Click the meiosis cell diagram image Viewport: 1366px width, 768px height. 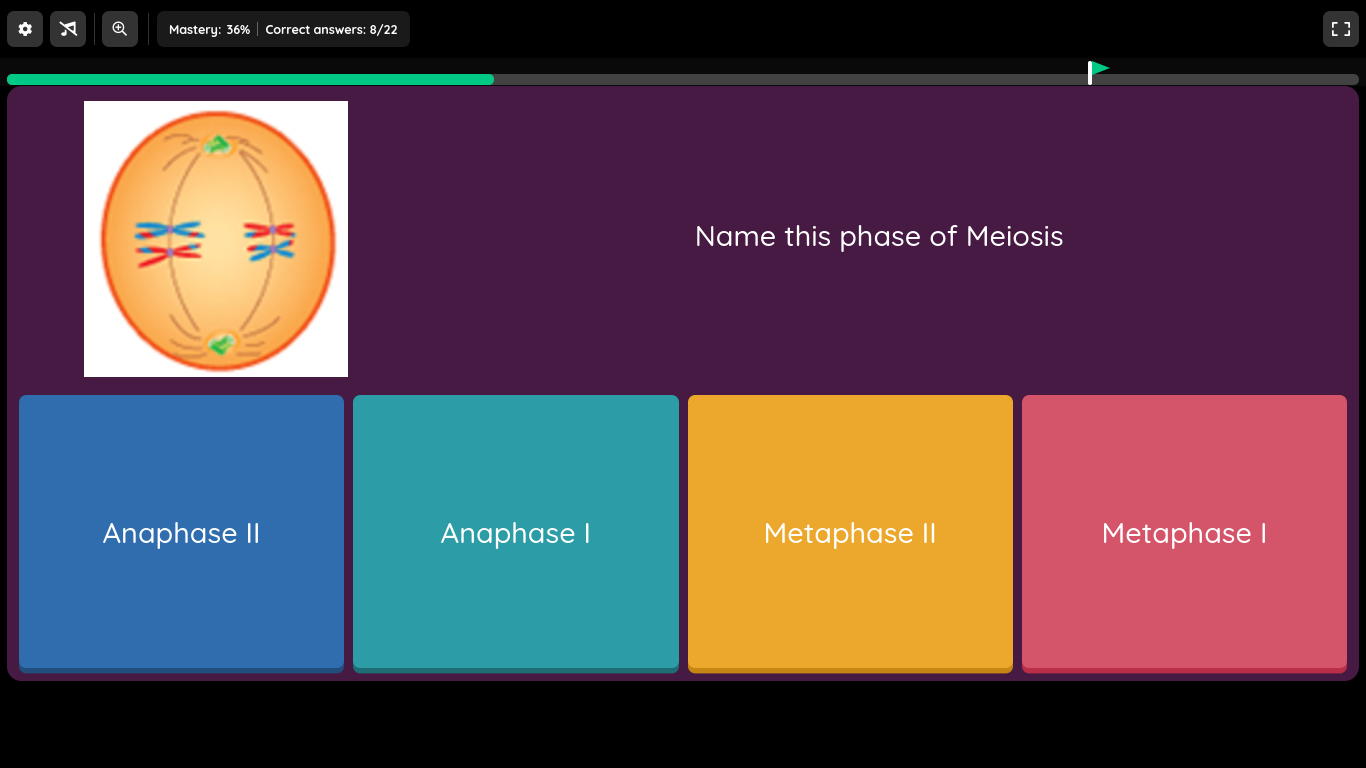216,239
